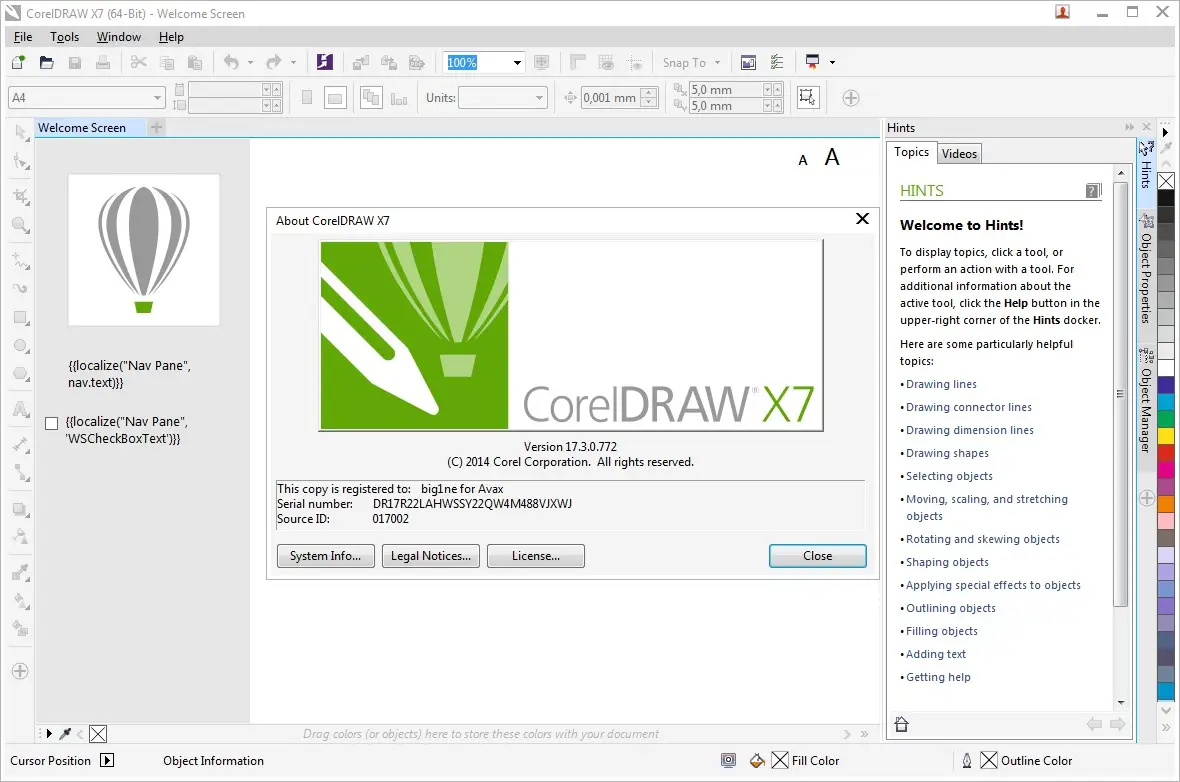Open the Options icon in toolbar
This screenshot has height=782, width=1180.
click(x=777, y=62)
